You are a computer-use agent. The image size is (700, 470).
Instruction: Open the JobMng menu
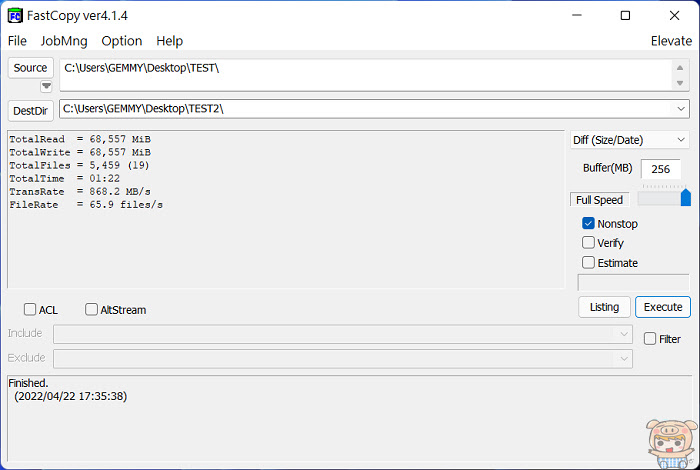[x=64, y=41]
